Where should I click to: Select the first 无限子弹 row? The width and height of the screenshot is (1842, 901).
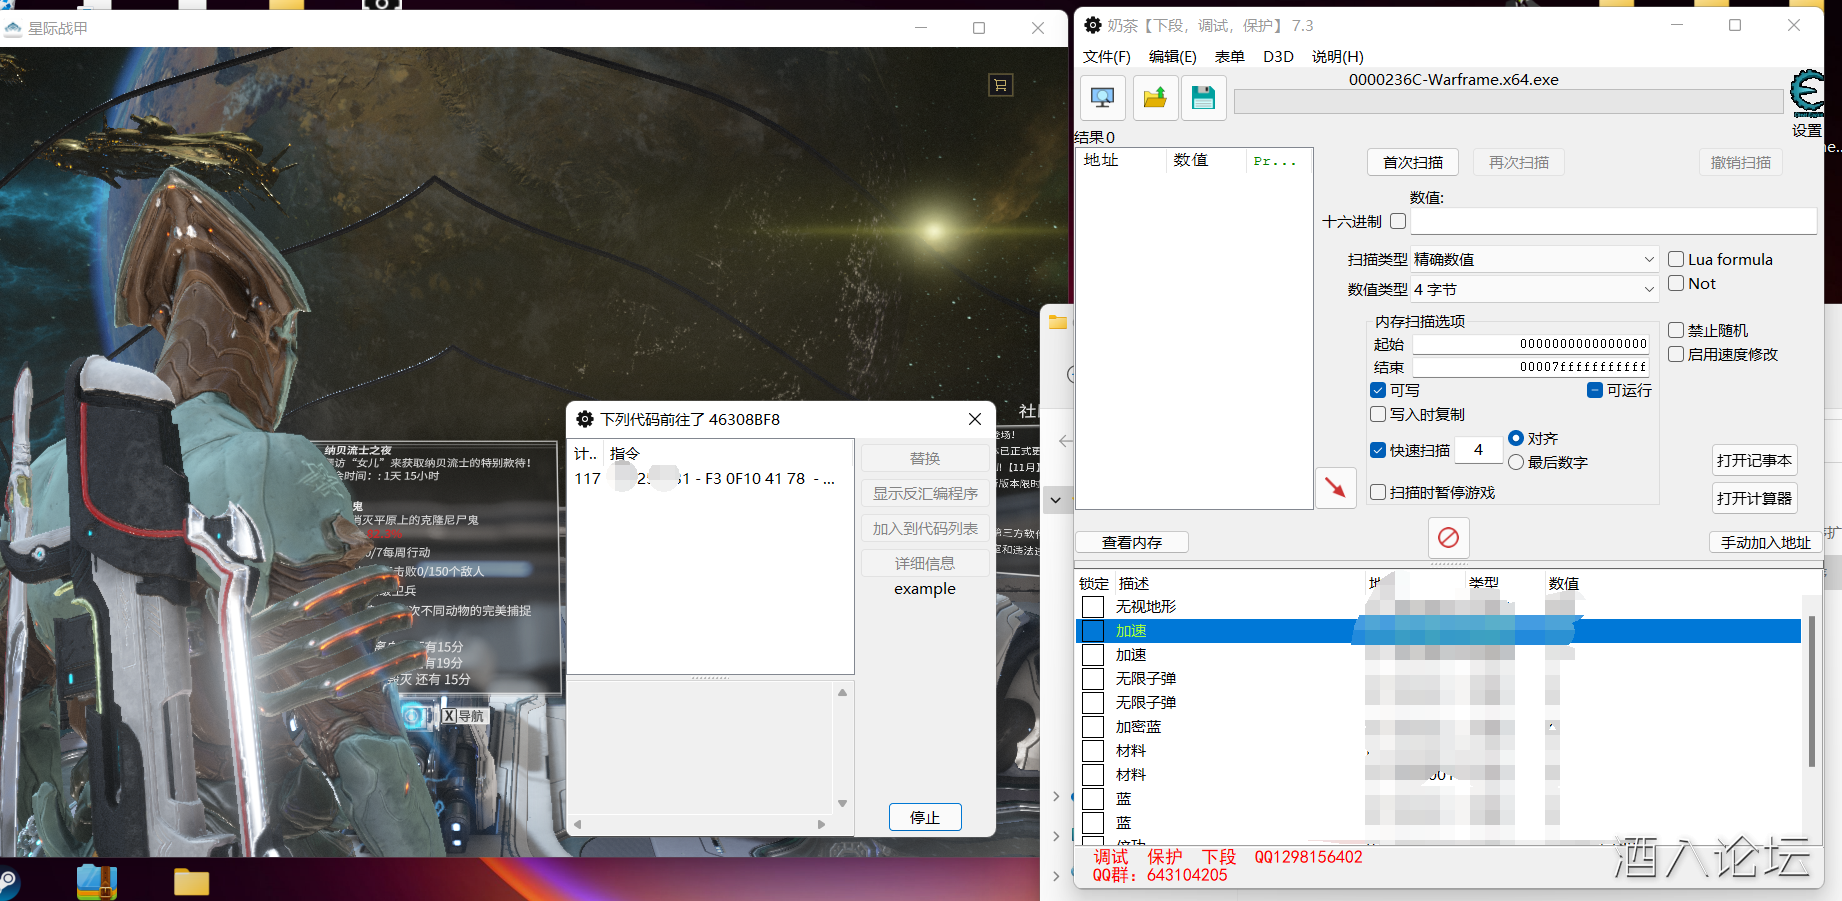click(x=1438, y=679)
